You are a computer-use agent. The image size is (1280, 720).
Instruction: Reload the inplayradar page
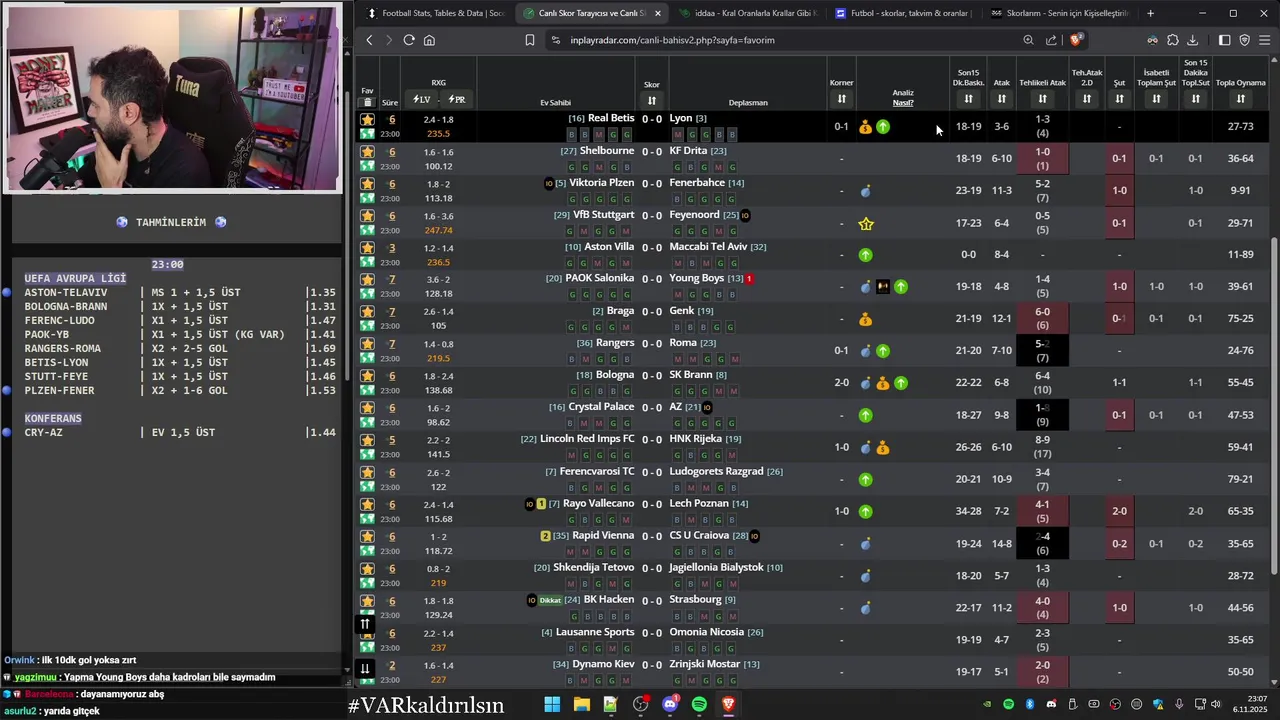[x=409, y=40]
